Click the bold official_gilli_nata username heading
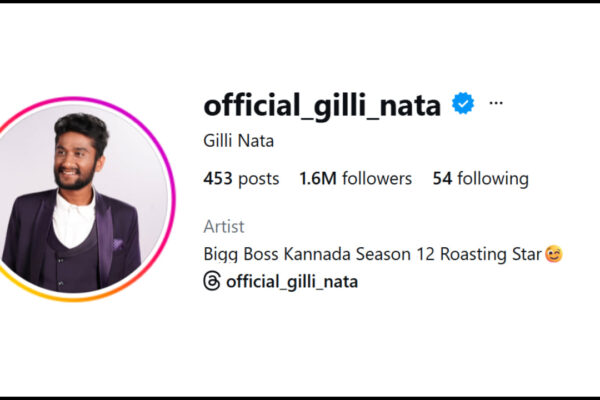Image resolution: width=600 pixels, height=400 pixels. [322, 103]
